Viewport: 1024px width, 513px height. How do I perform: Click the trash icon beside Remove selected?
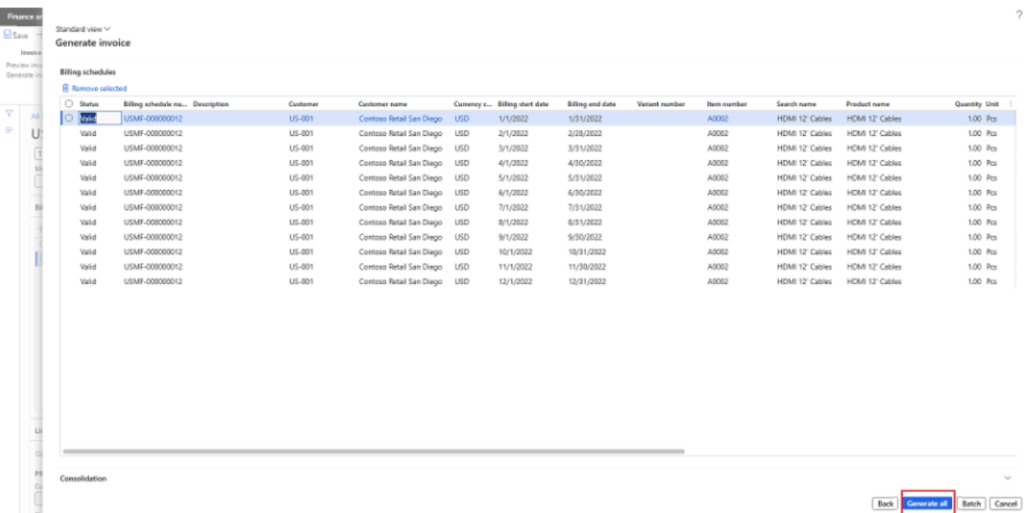(x=65, y=88)
